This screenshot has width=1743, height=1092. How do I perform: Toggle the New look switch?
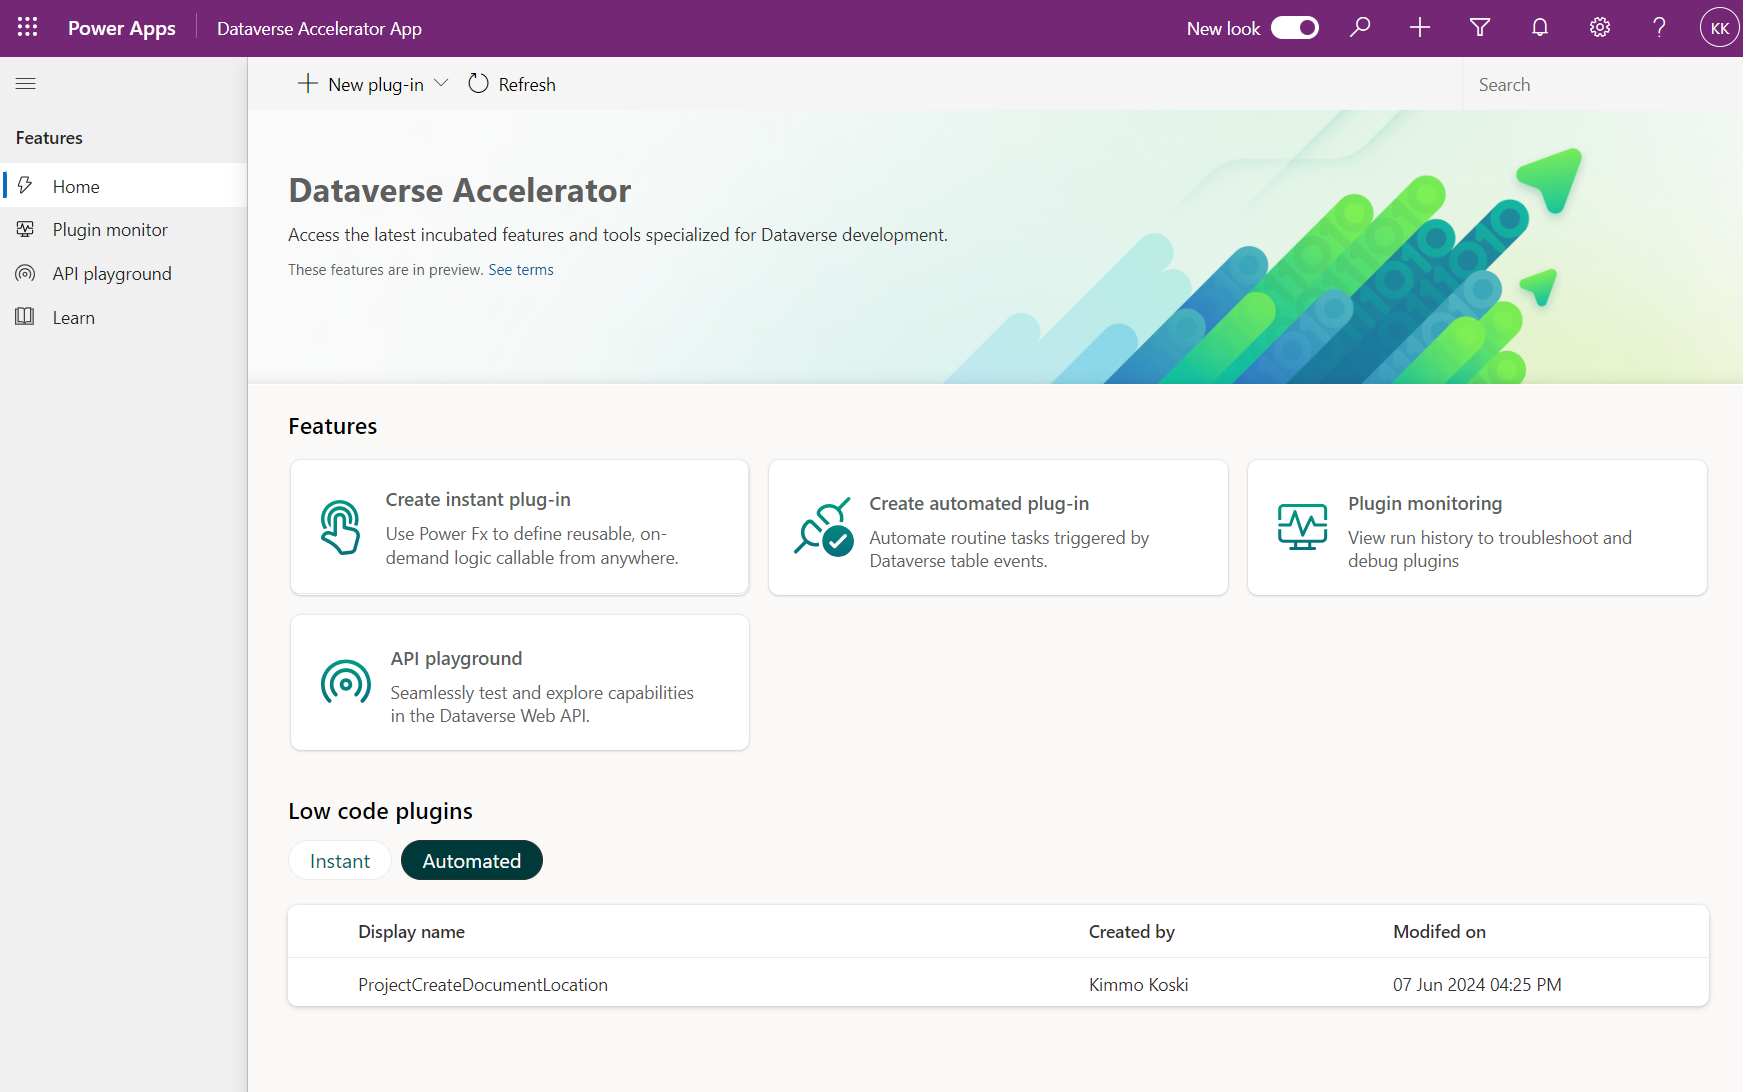coord(1295,28)
